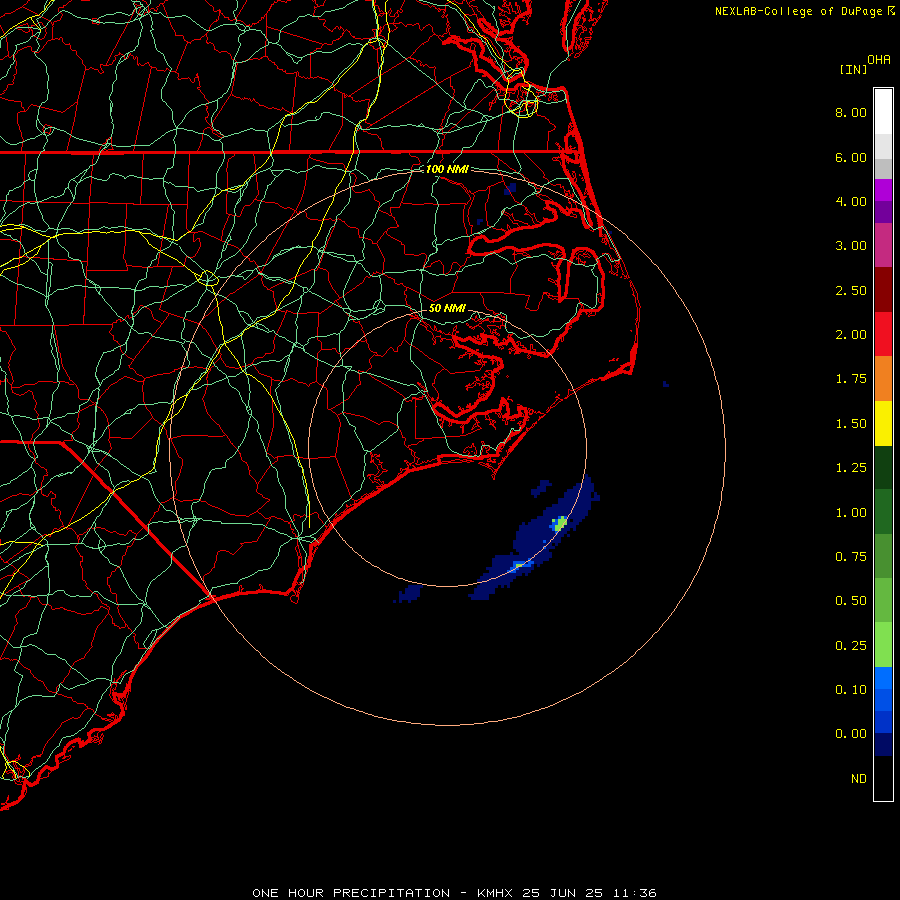
Task: Click the dark maroon swatch in the color scale
Action: point(883,290)
